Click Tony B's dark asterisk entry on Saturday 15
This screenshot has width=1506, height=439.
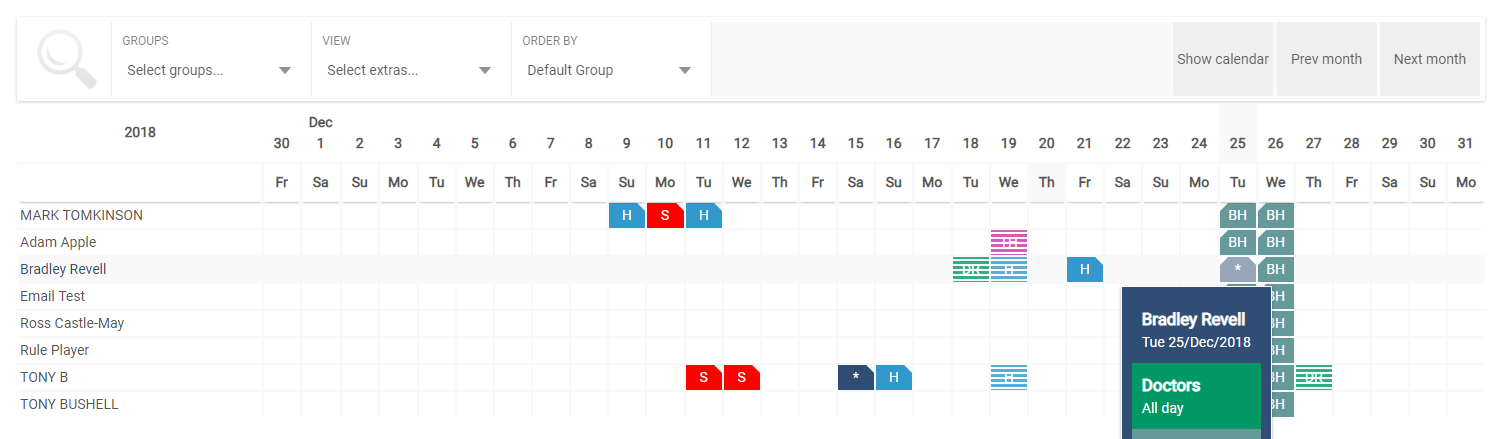tap(856, 377)
